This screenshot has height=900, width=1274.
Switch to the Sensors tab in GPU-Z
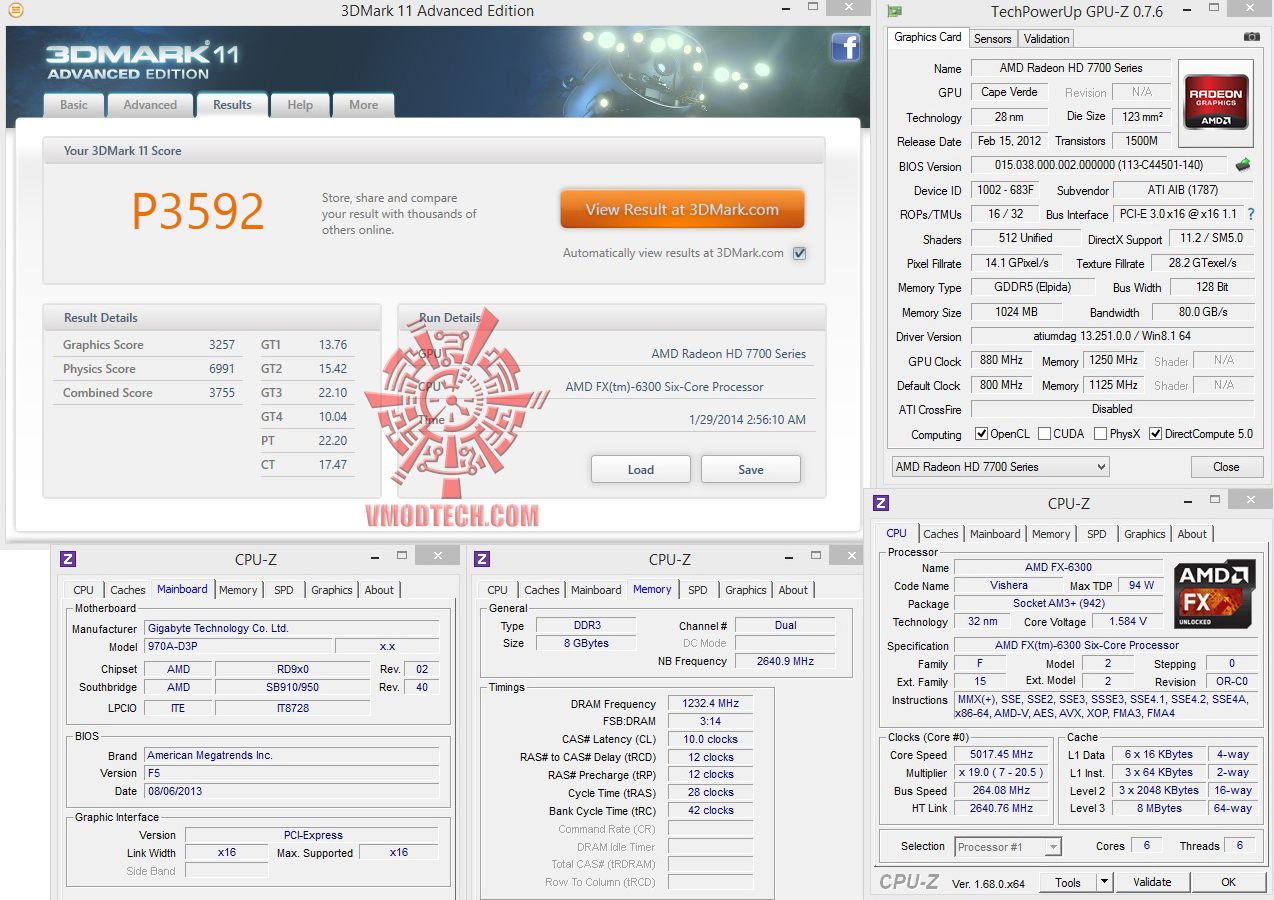pyautogui.click(x=992, y=38)
